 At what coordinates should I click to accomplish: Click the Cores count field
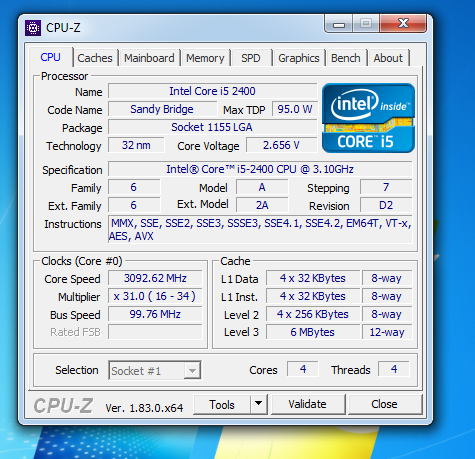point(303,369)
